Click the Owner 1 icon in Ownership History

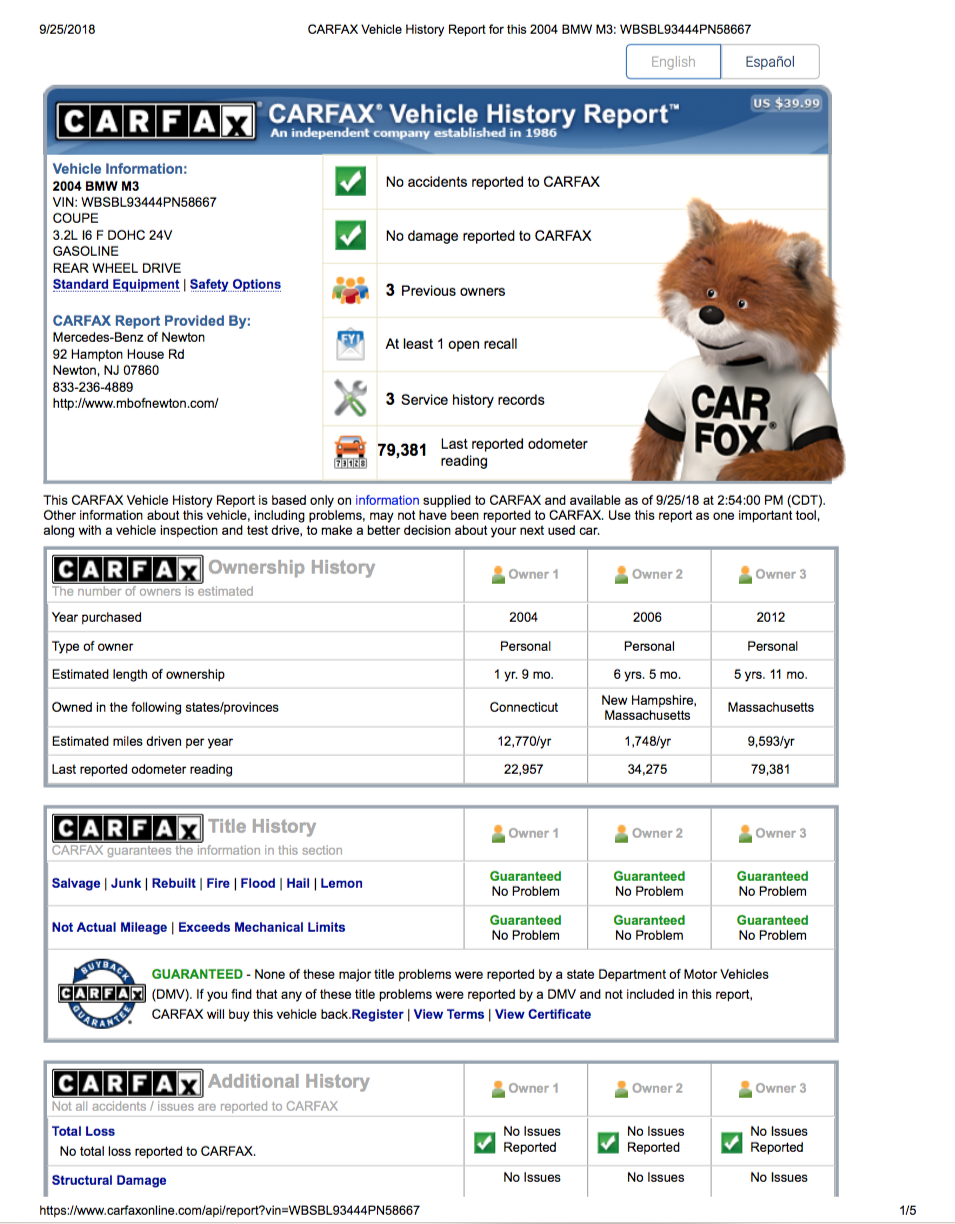[500, 574]
